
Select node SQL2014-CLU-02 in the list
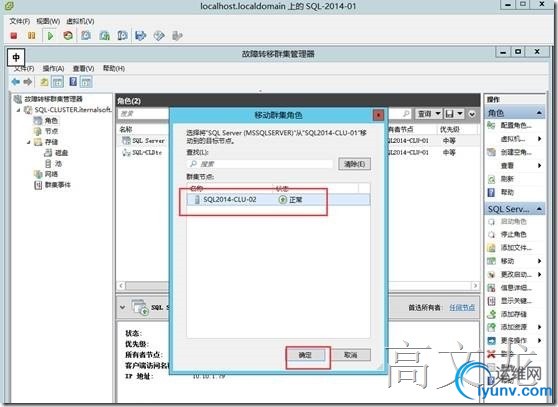(278, 200)
